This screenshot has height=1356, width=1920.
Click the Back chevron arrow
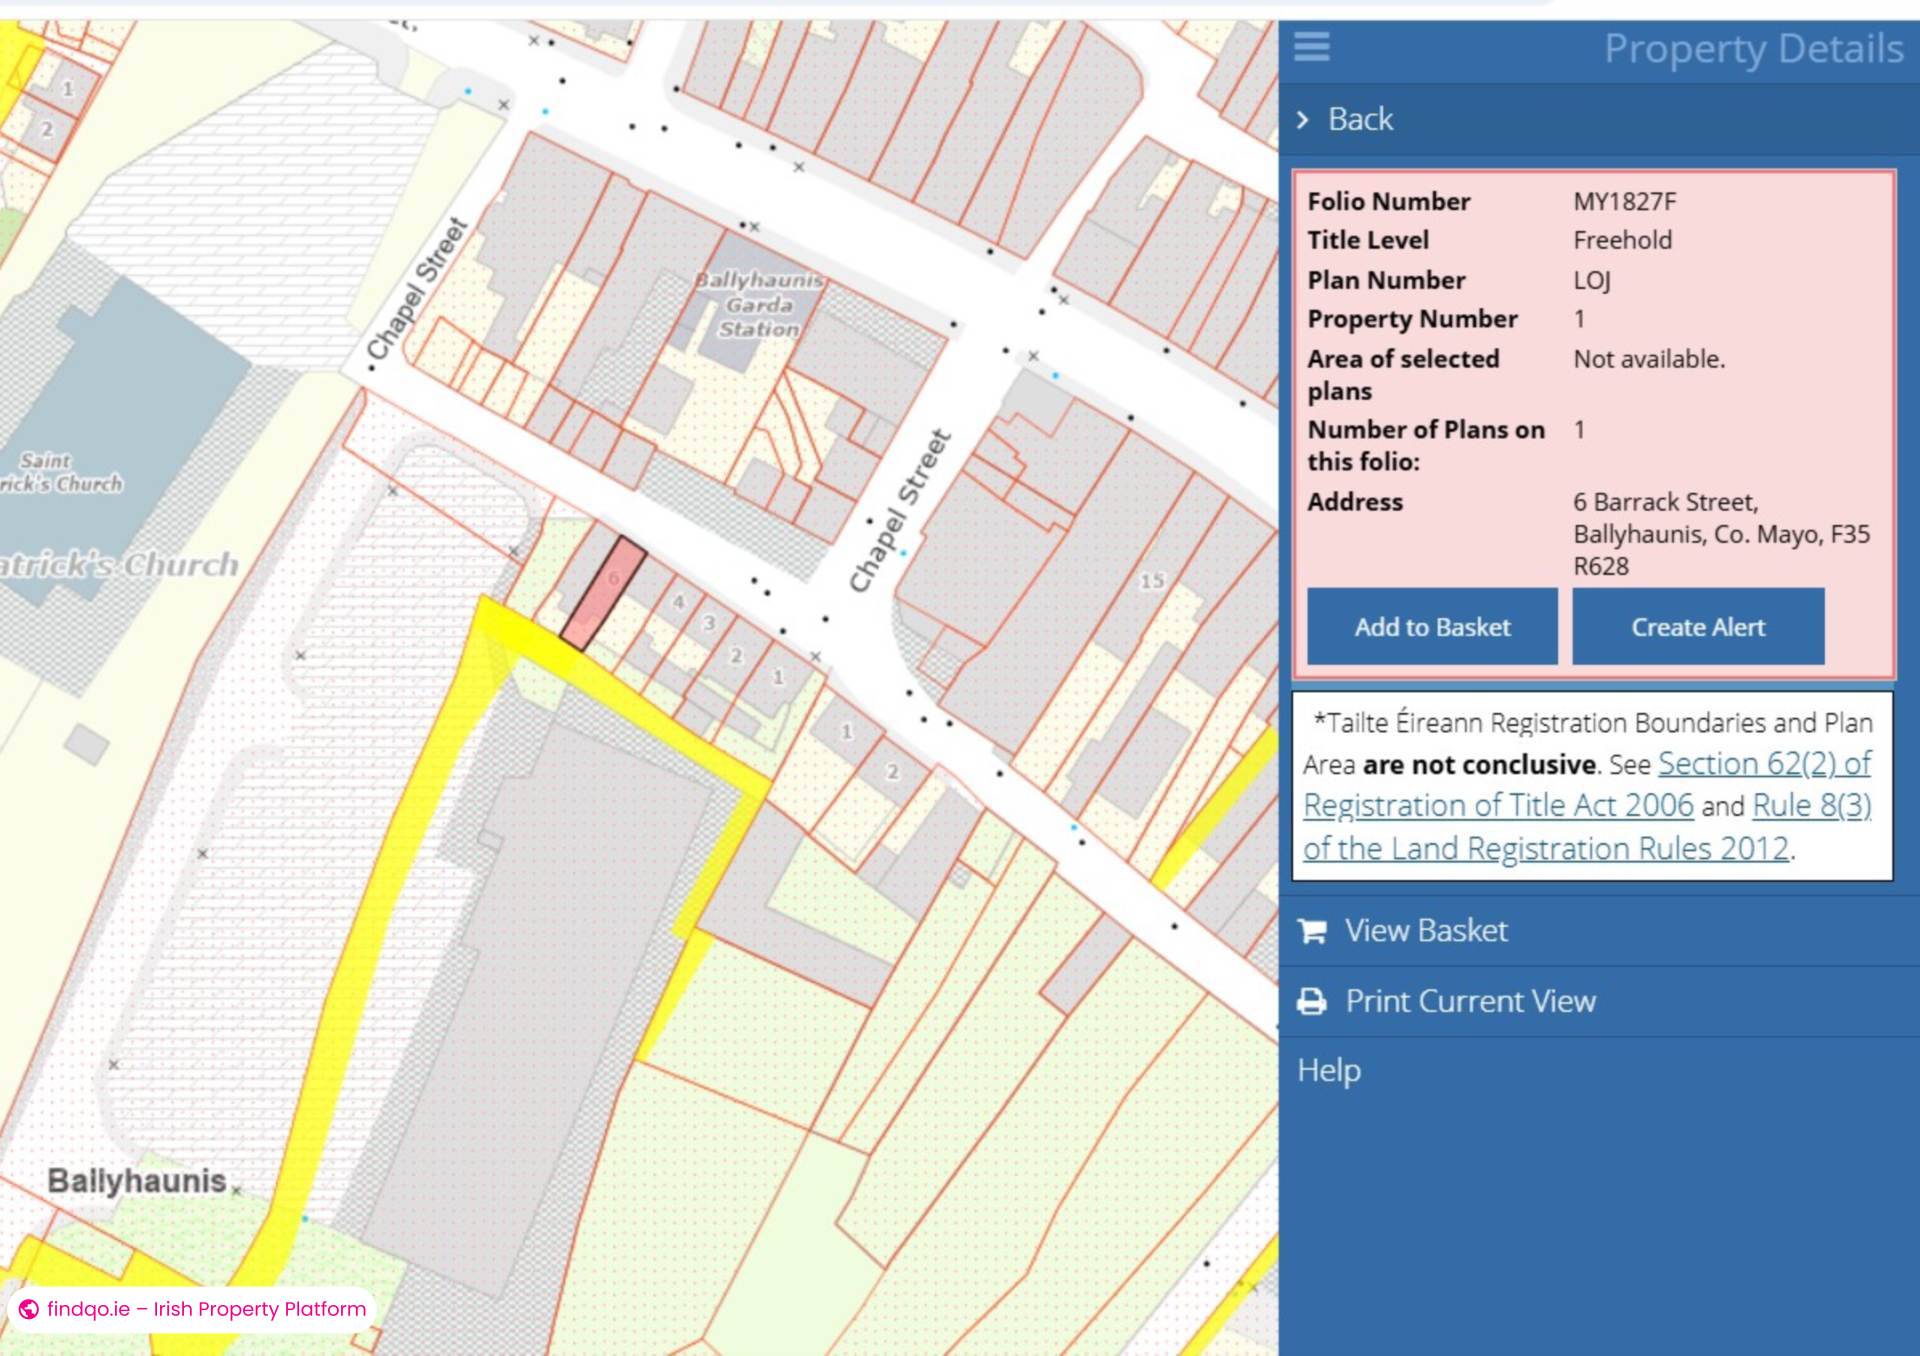coord(1302,120)
